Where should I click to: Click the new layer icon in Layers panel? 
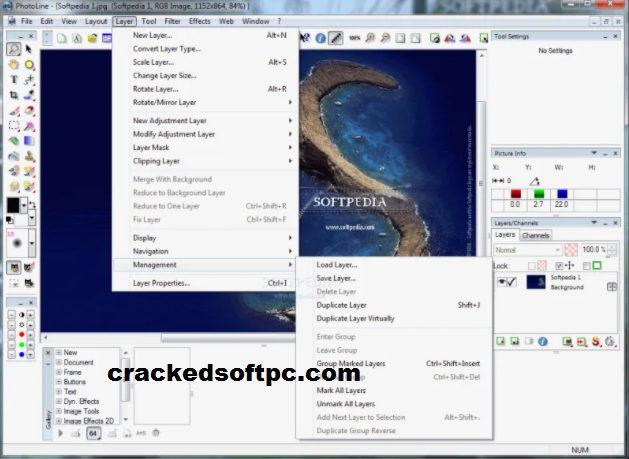pyautogui.click(x=501, y=341)
